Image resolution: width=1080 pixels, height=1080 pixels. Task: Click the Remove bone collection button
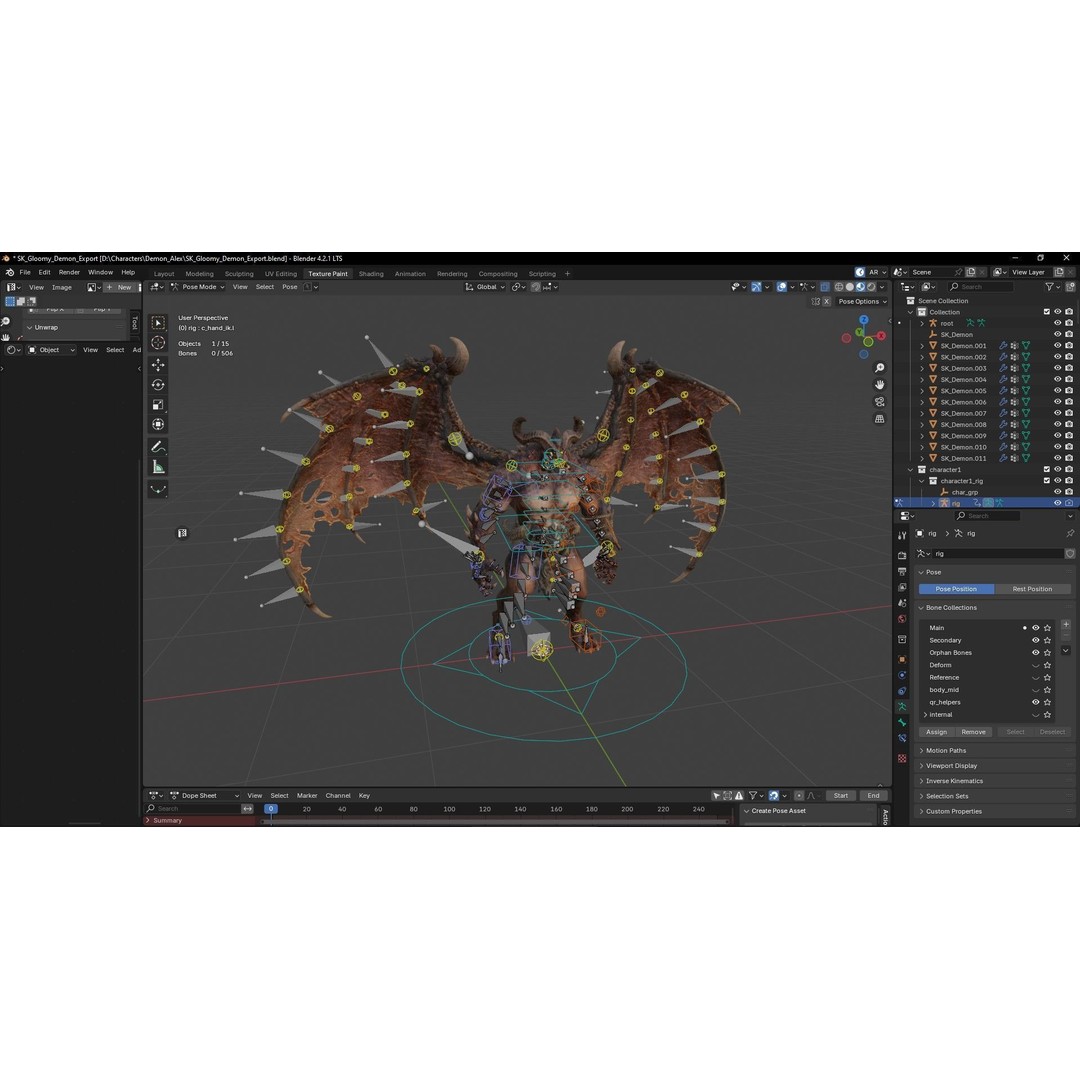click(x=973, y=732)
